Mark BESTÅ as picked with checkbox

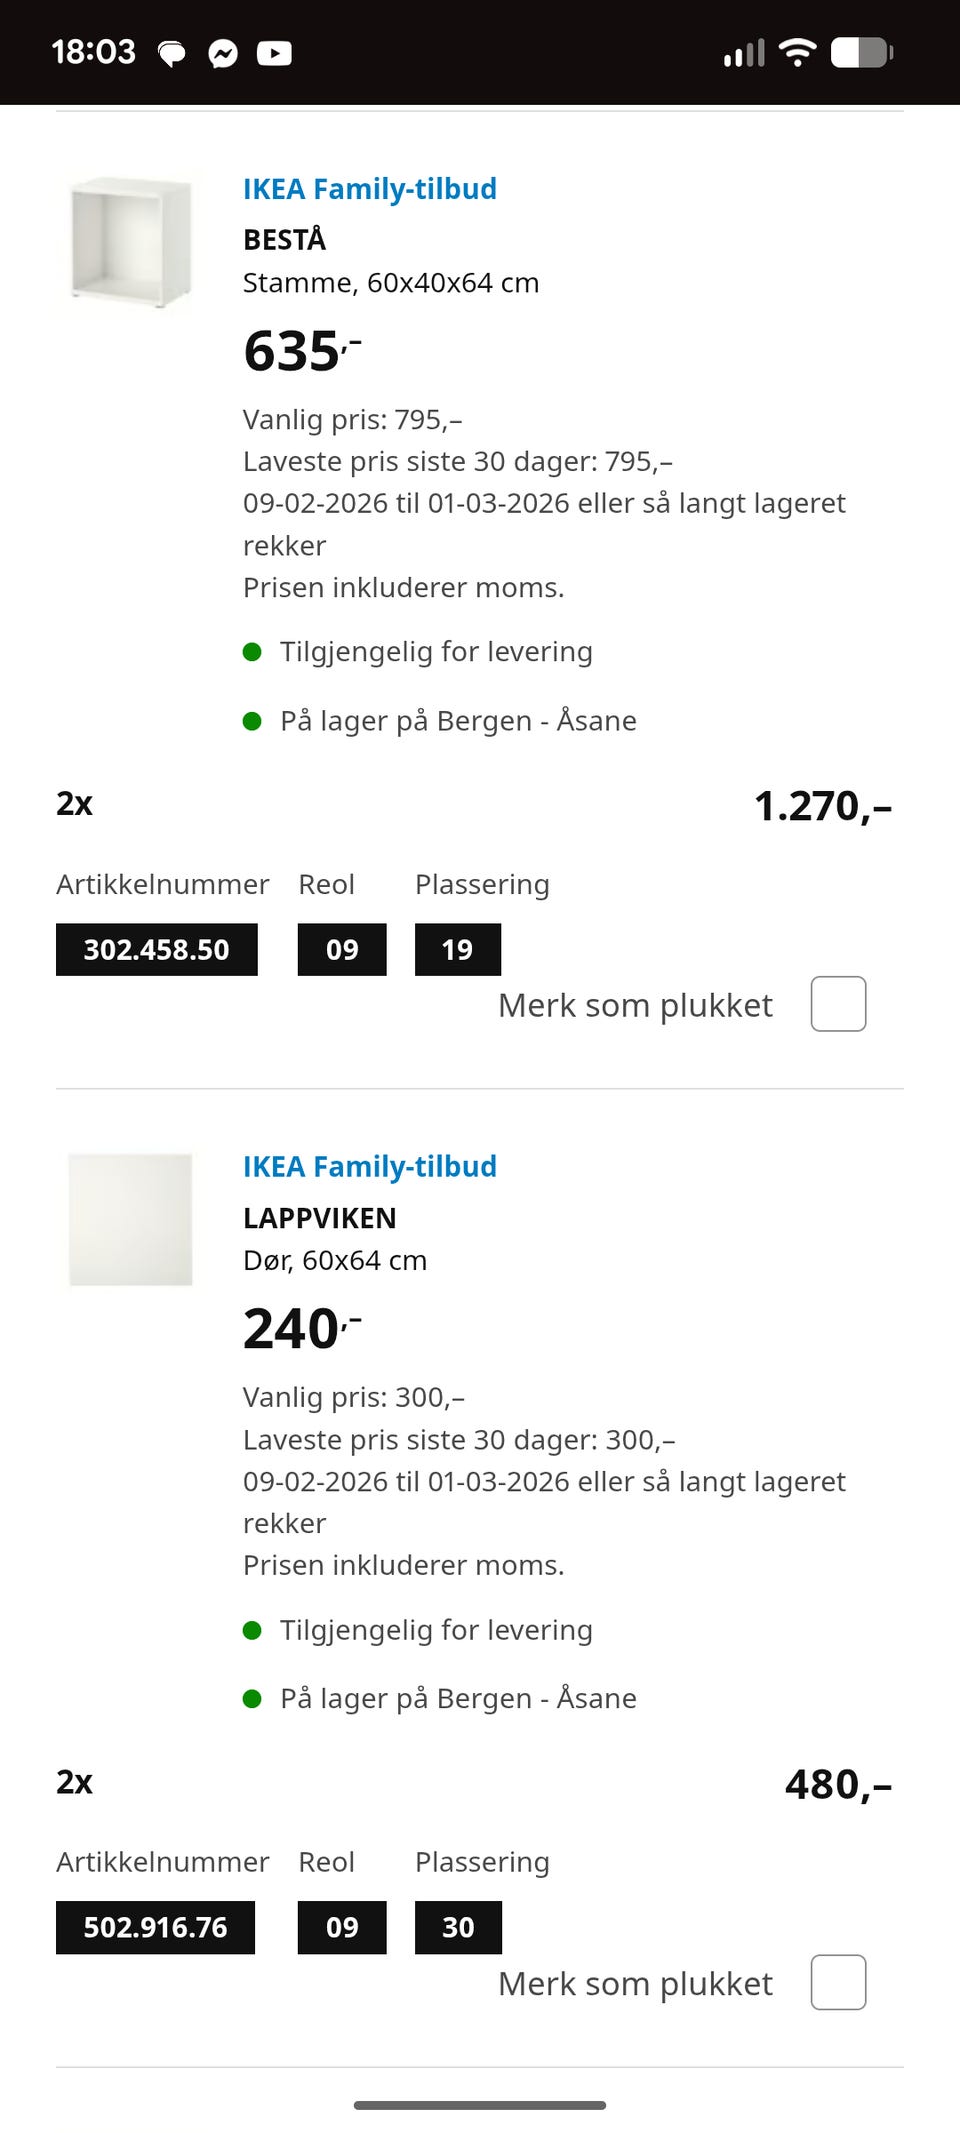point(838,1004)
